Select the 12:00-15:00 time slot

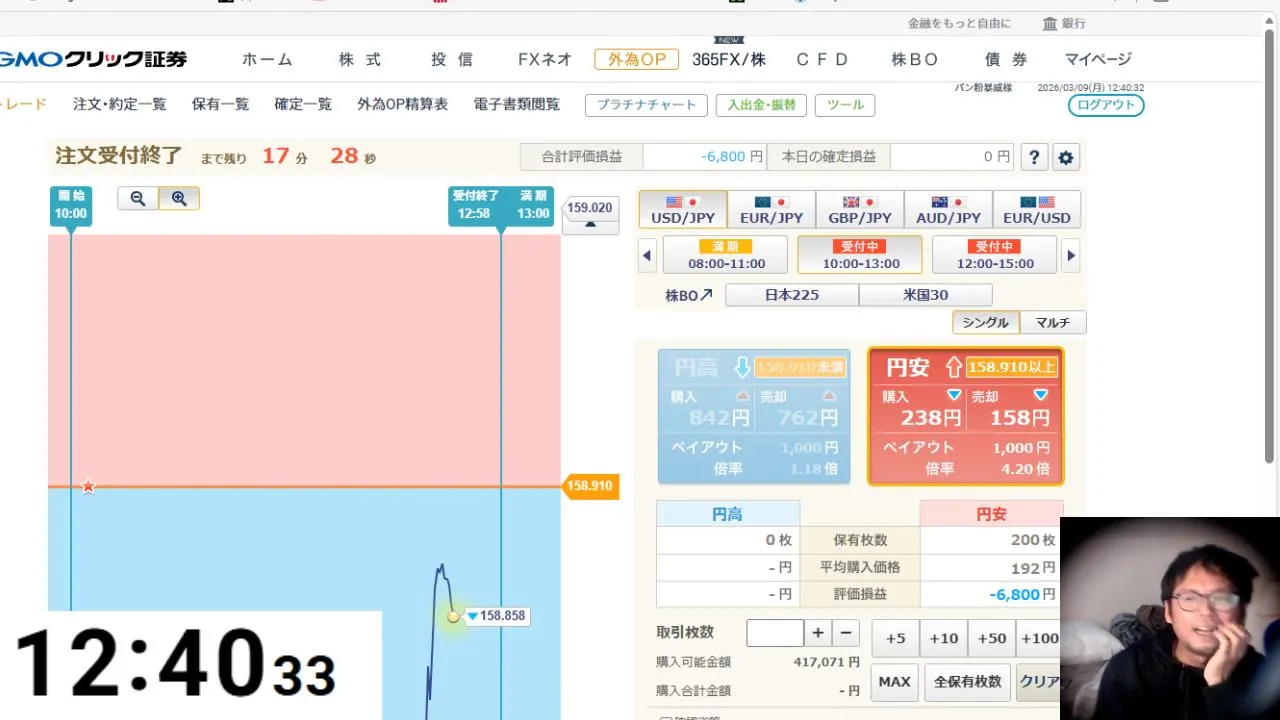[994, 255]
